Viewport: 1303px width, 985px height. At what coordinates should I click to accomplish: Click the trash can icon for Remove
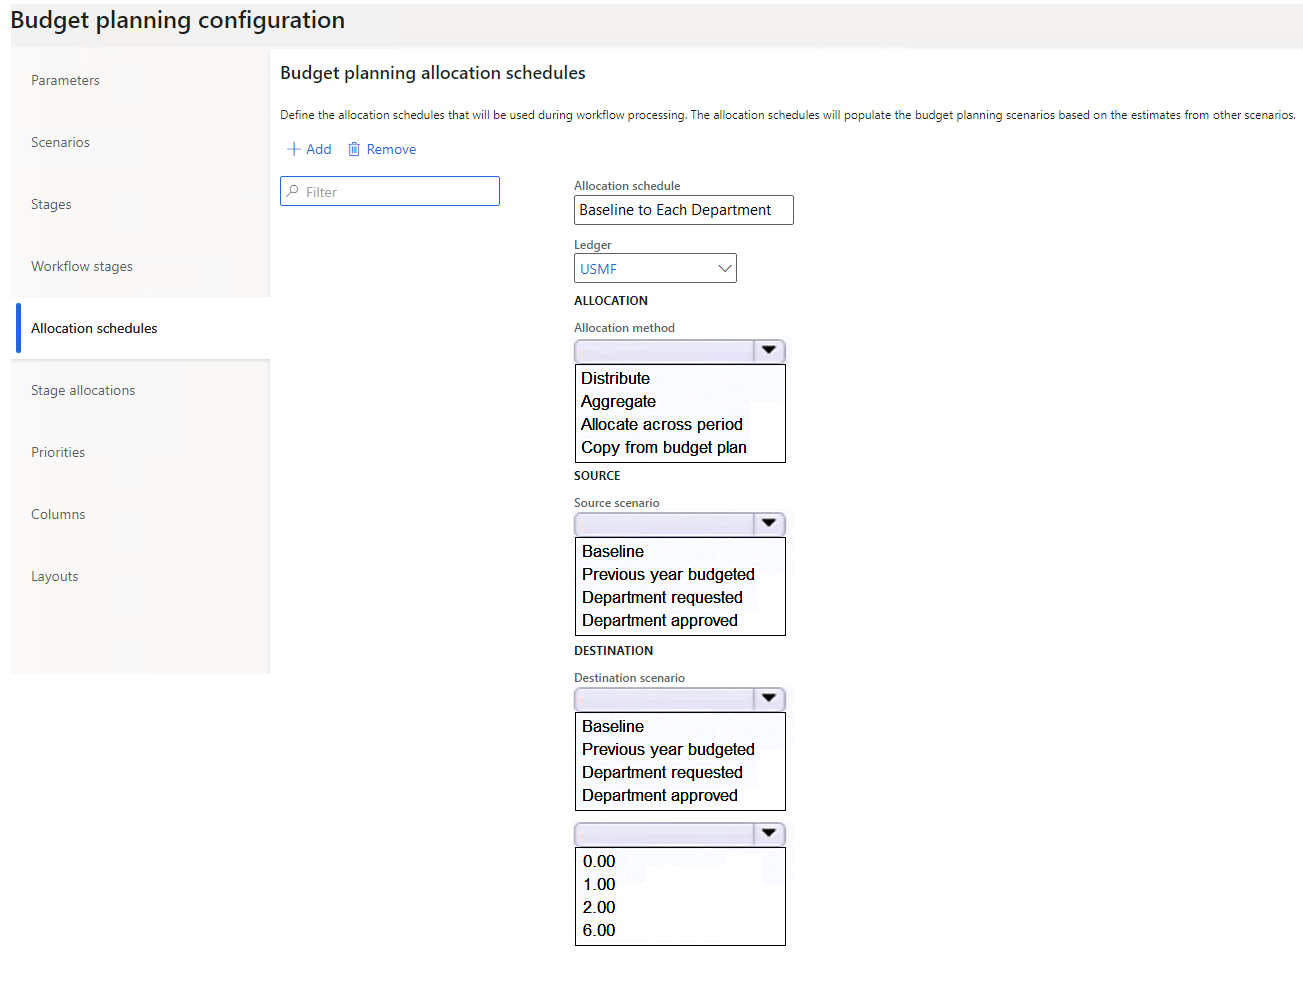(354, 149)
